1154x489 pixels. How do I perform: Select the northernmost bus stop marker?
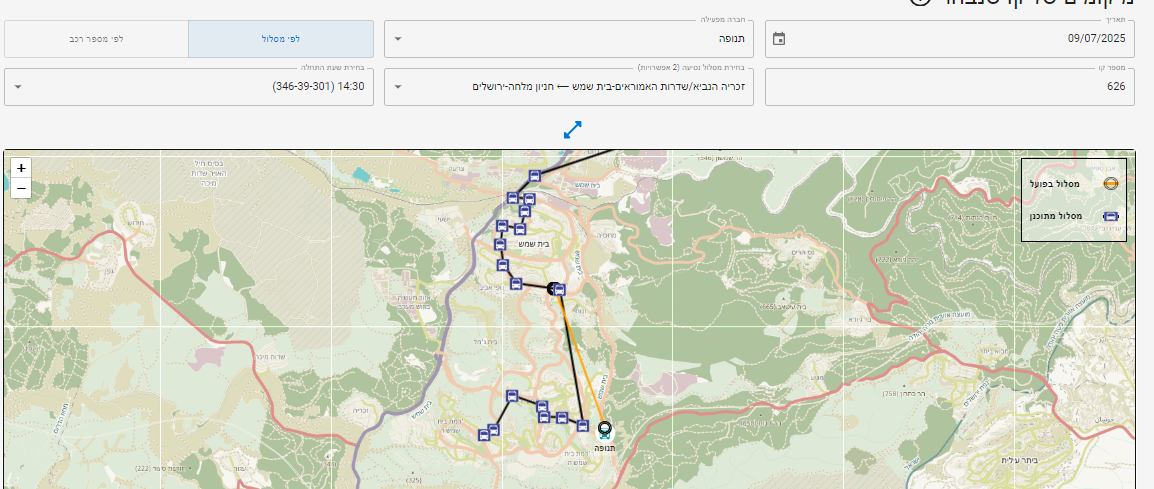point(535,175)
